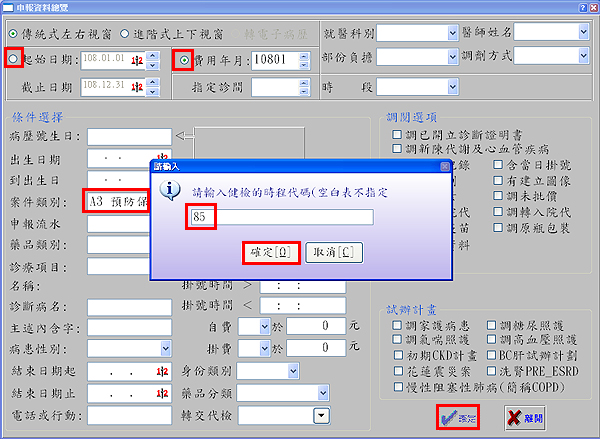Select the 起始日期 radio button
The height and width of the screenshot is (439, 600).
pos(13,60)
